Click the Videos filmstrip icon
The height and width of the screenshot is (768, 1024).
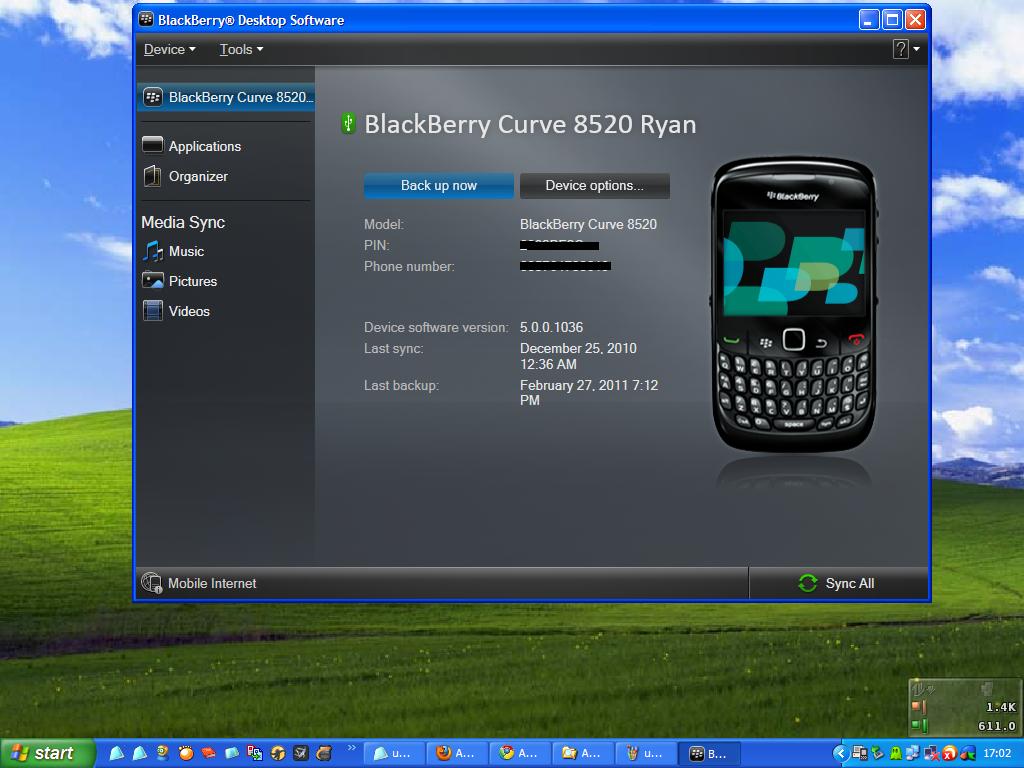point(152,310)
